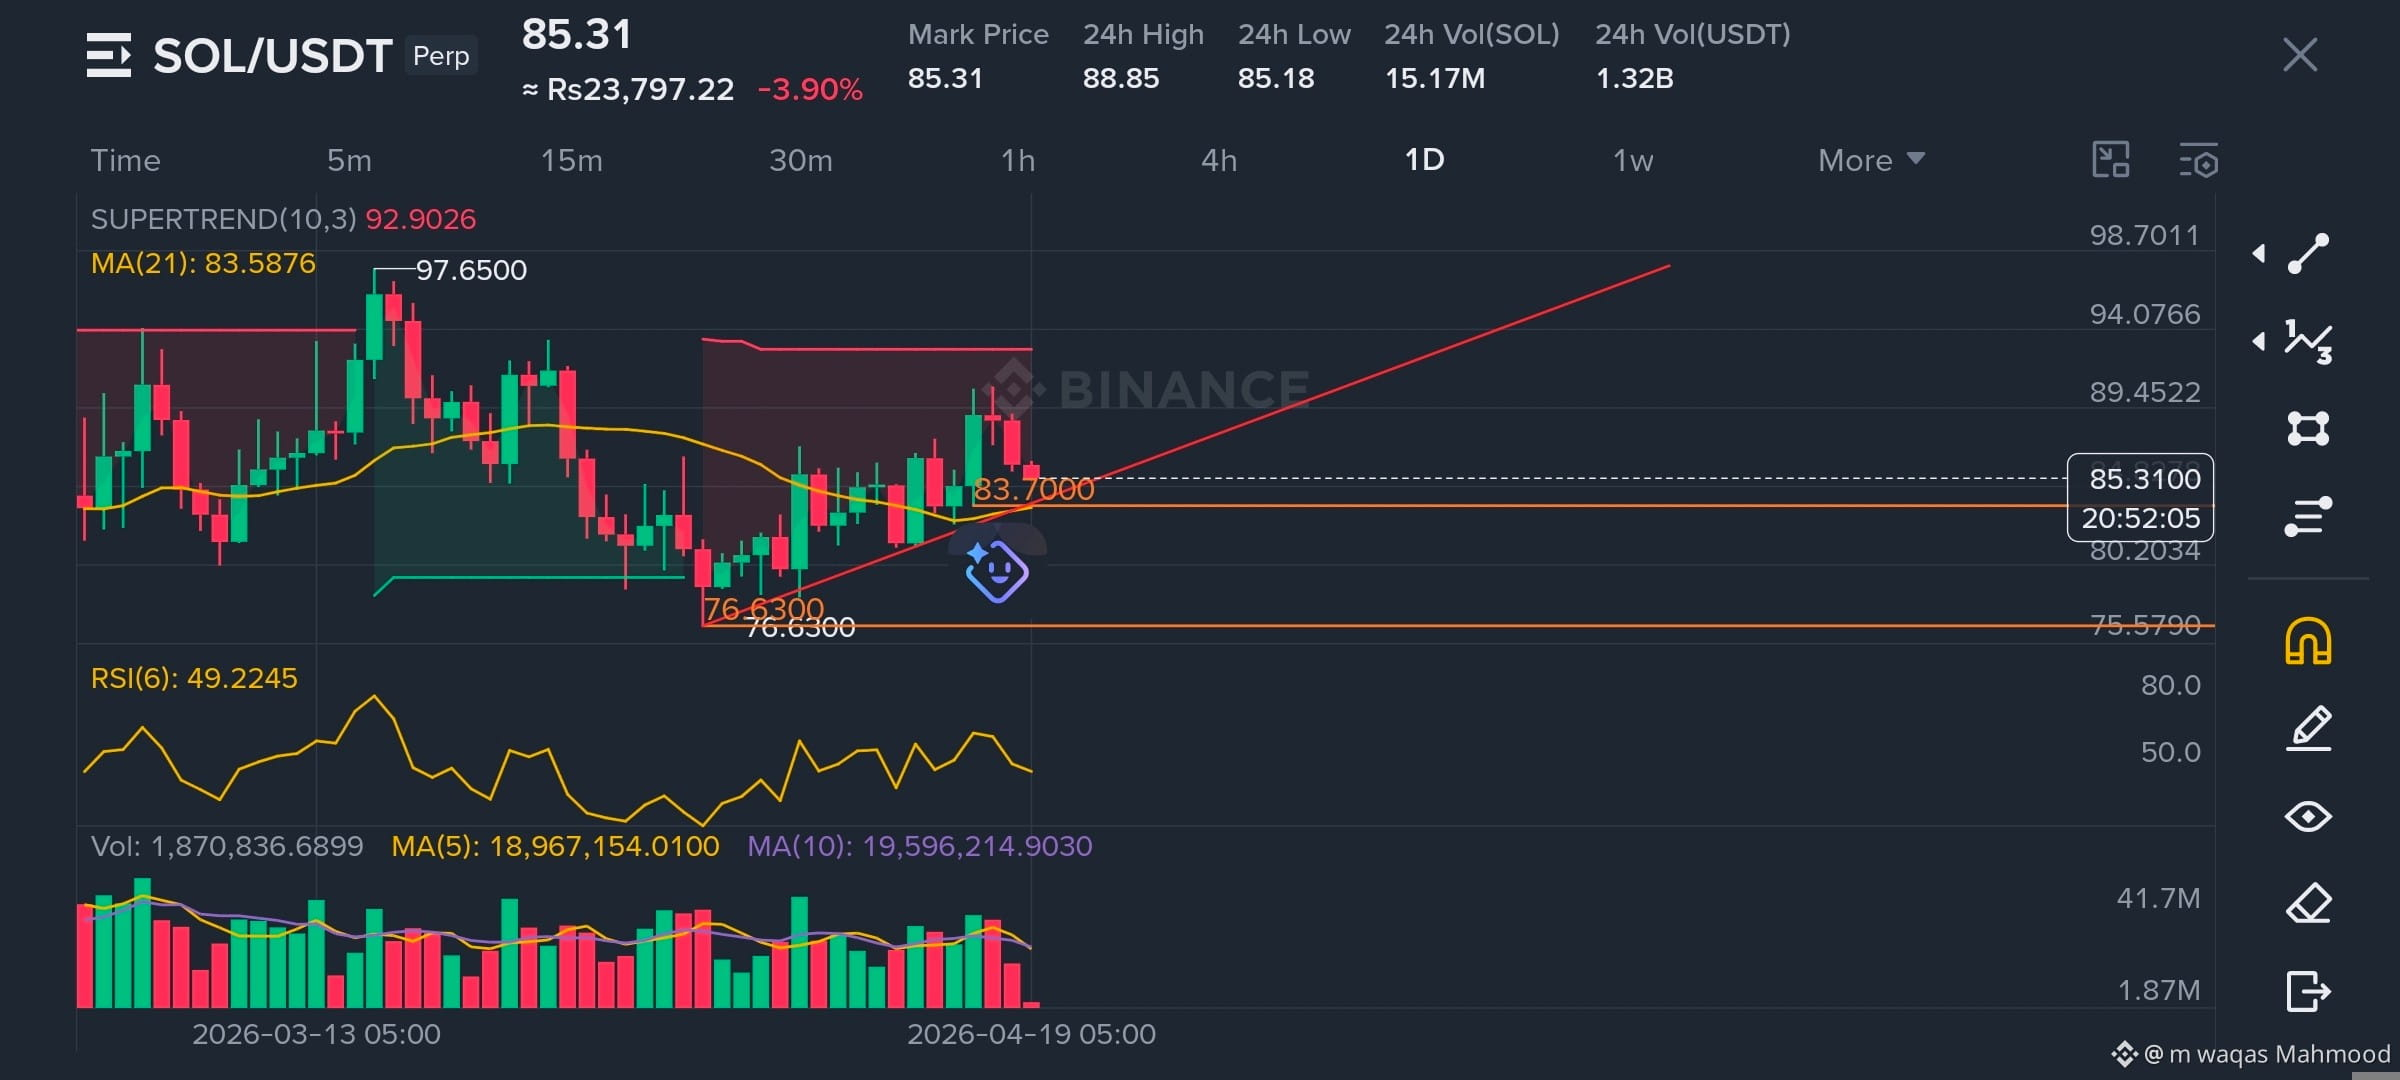Select the eraser tool
The image size is (2400, 1080).
pyautogui.click(x=2308, y=904)
